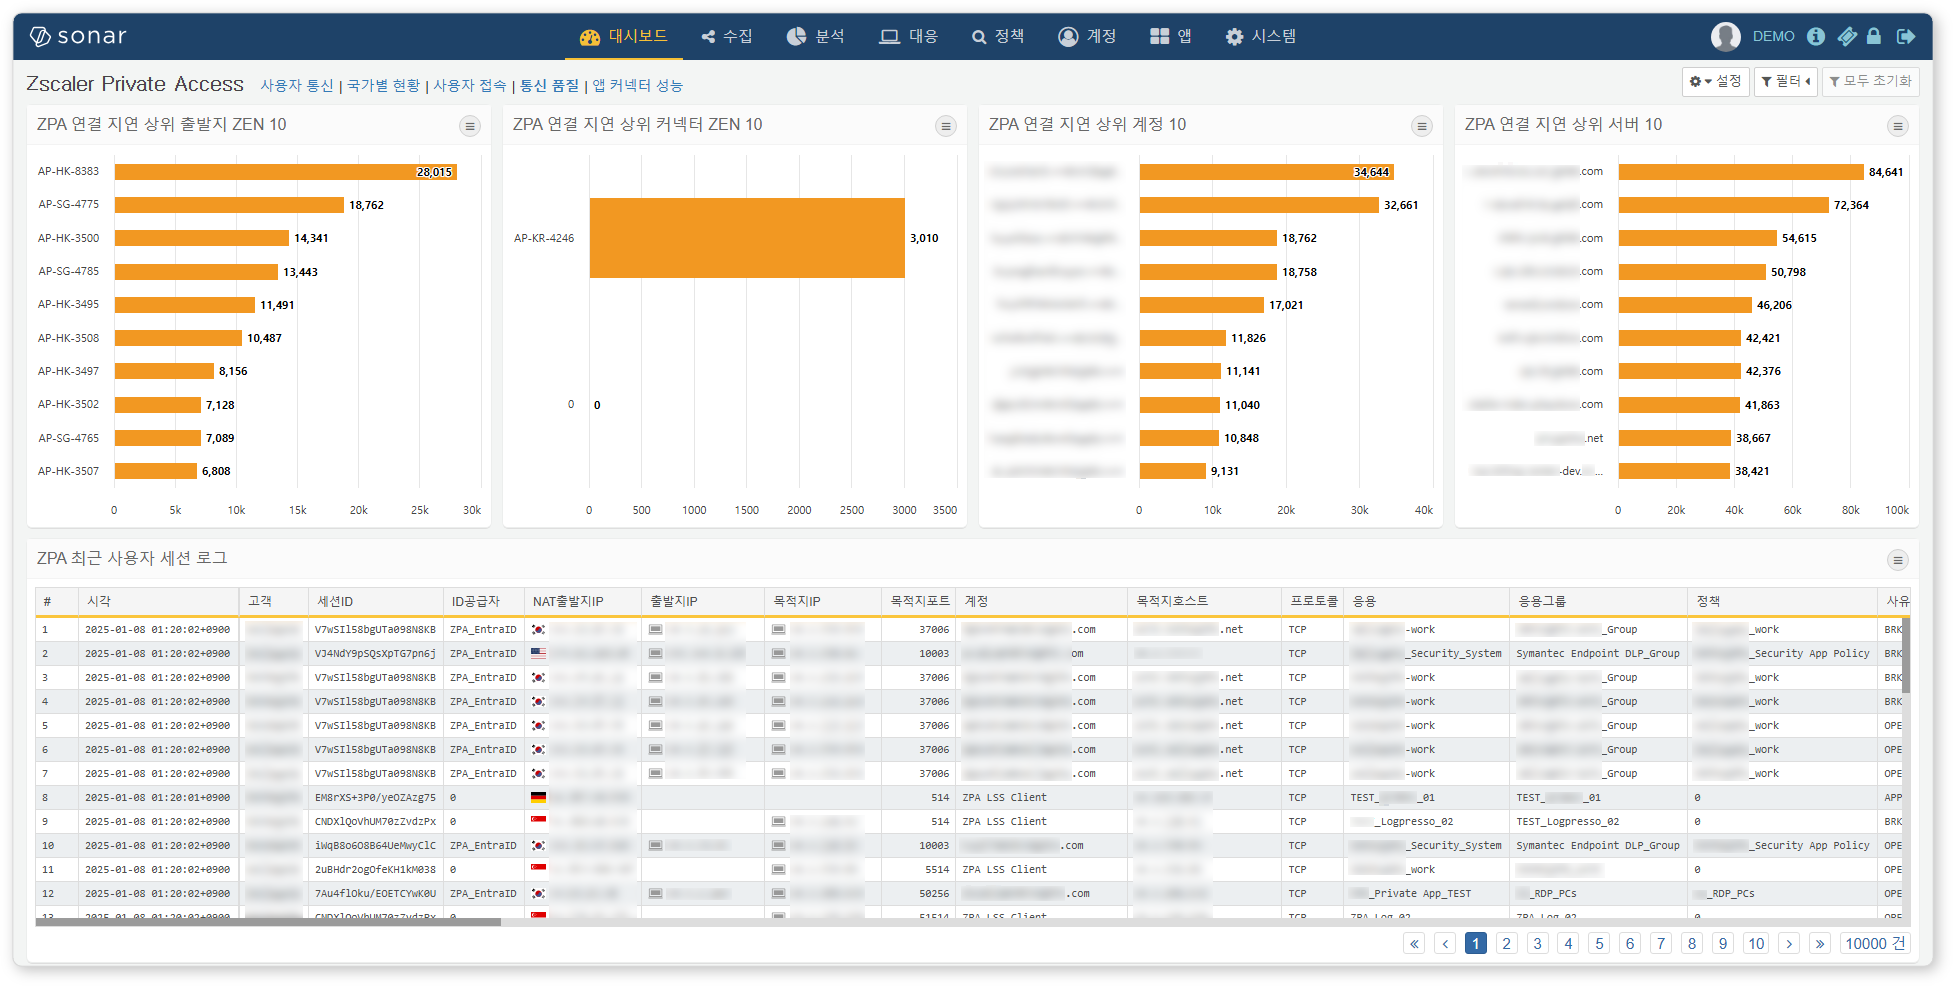The width and height of the screenshot is (1954, 987).
Task: Go to page 10 of session log
Action: click(x=1756, y=943)
